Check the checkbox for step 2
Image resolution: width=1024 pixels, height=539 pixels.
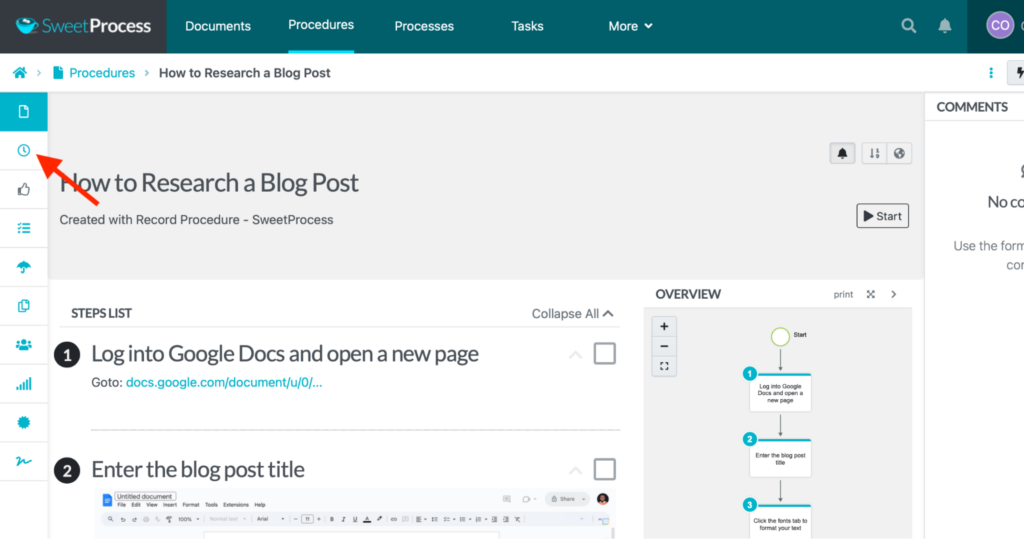click(604, 469)
